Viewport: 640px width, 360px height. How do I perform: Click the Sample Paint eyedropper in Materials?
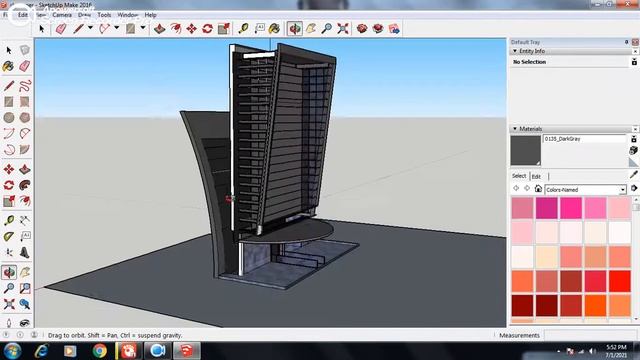coord(633,175)
